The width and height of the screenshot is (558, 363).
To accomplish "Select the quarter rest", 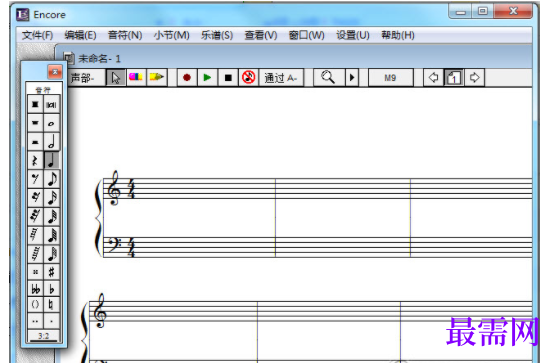I will (x=35, y=161).
